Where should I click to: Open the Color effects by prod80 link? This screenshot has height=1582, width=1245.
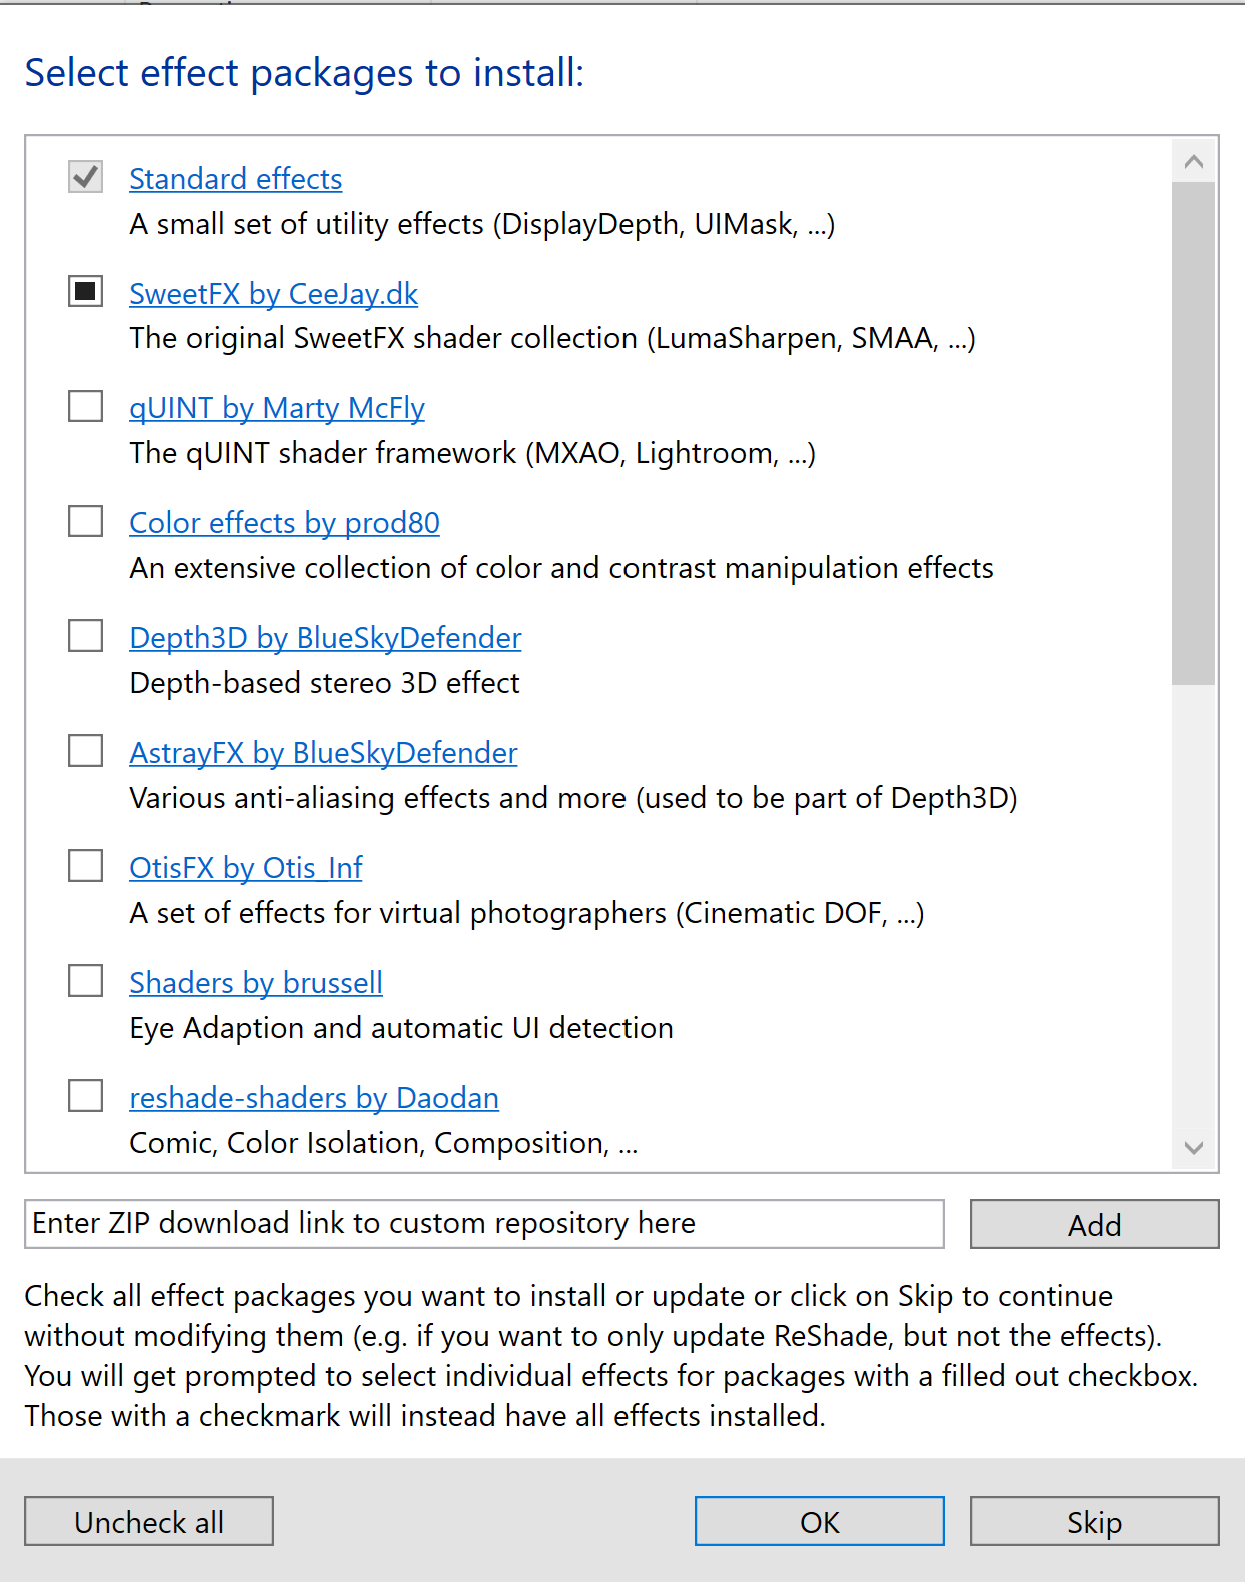click(x=284, y=524)
